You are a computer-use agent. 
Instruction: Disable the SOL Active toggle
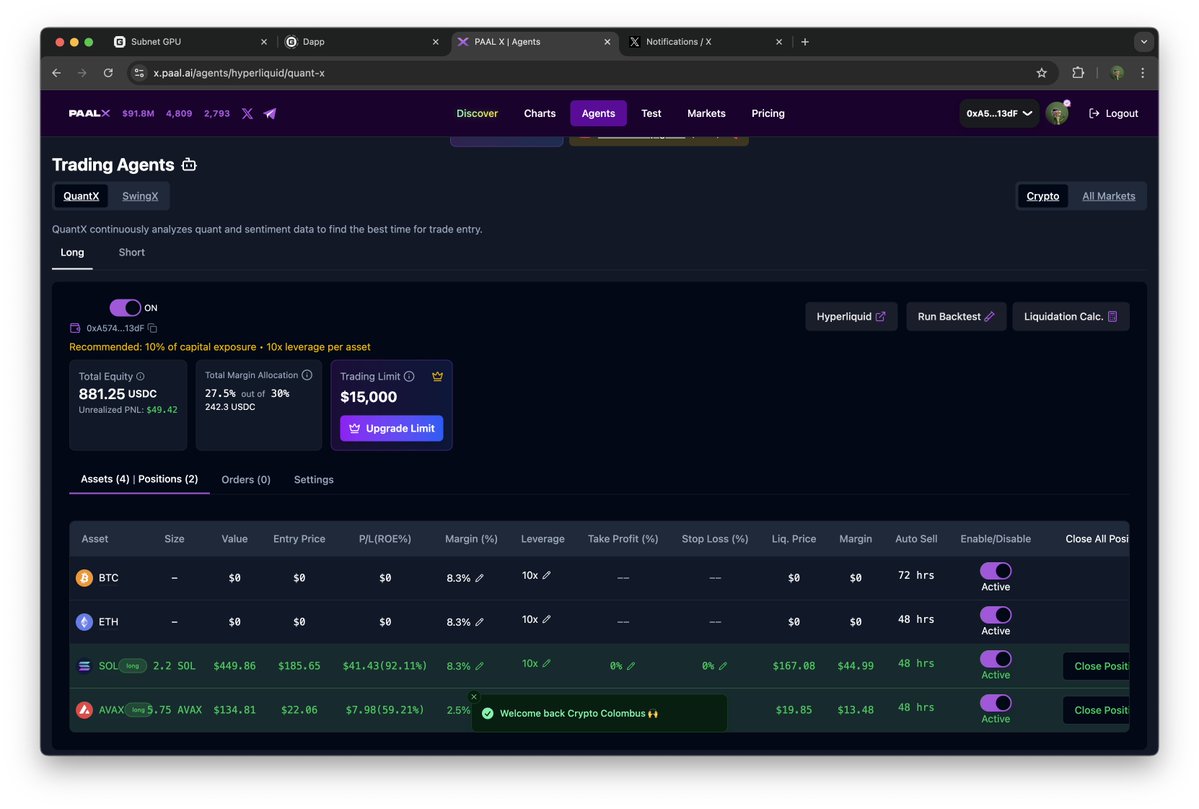(x=996, y=659)
